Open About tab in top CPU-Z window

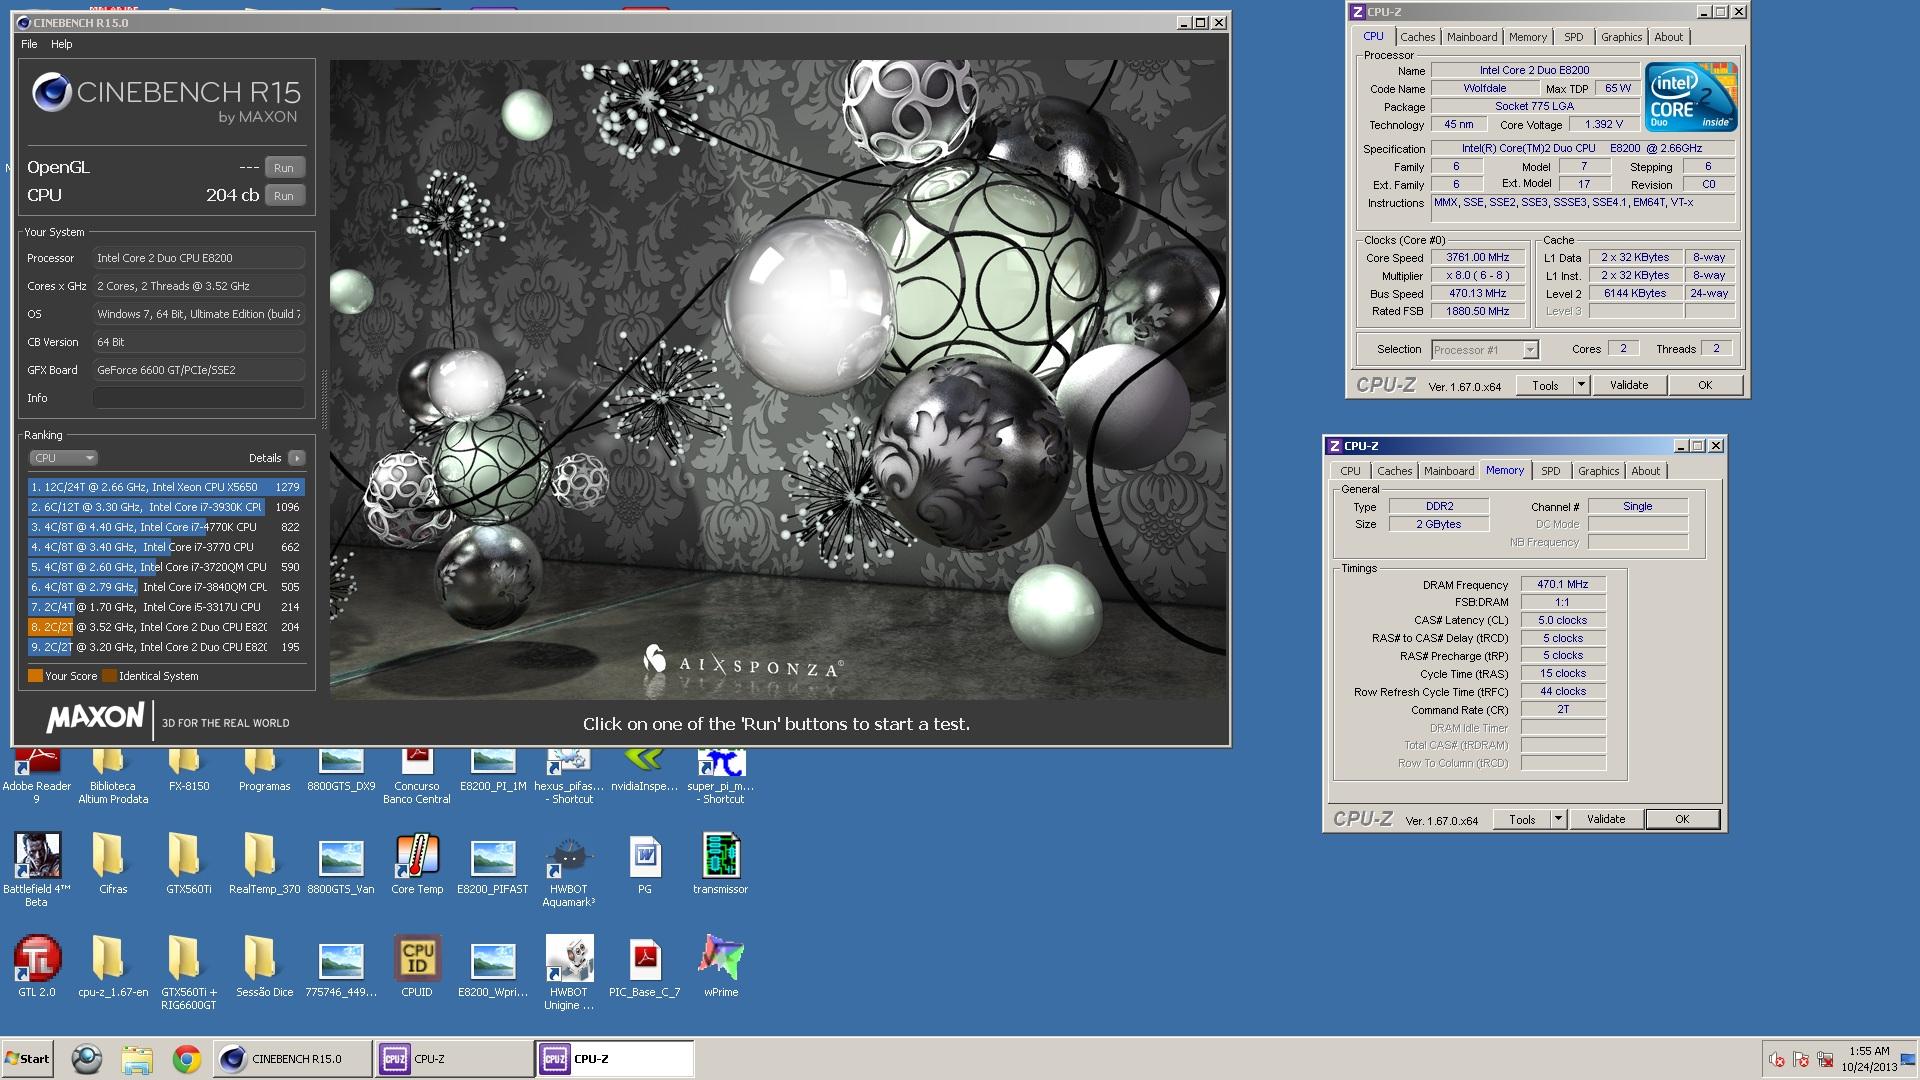pos(1668,37)
